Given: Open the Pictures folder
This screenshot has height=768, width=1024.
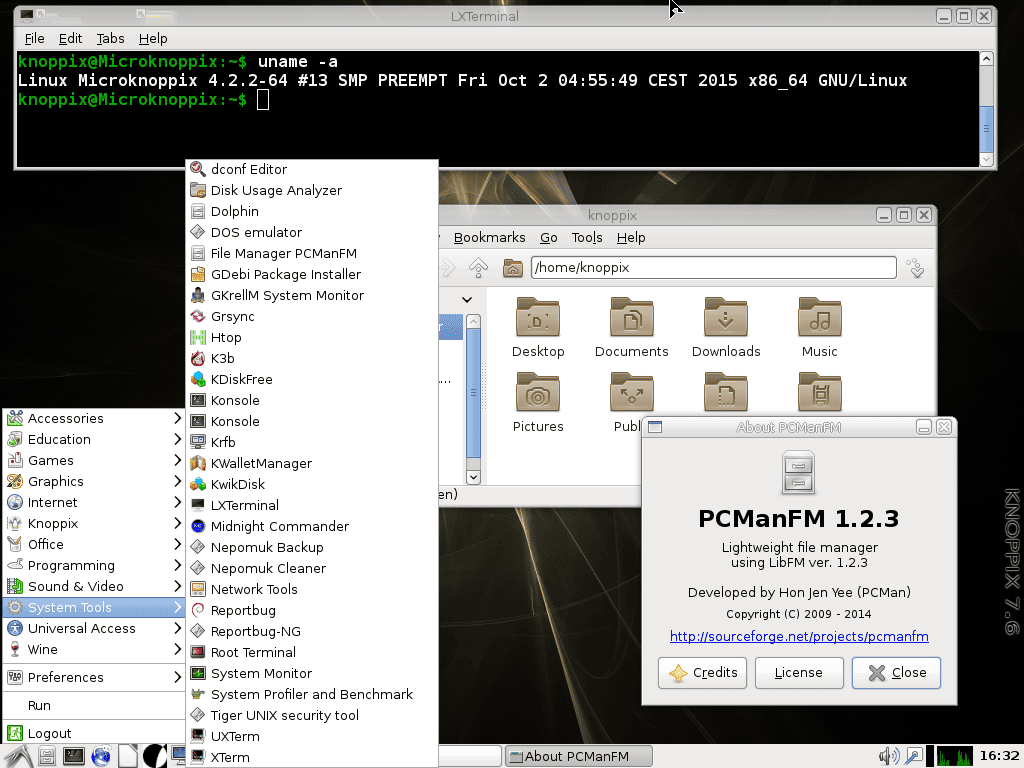Looking at the screenshot, I should click(x=537, y=402).
